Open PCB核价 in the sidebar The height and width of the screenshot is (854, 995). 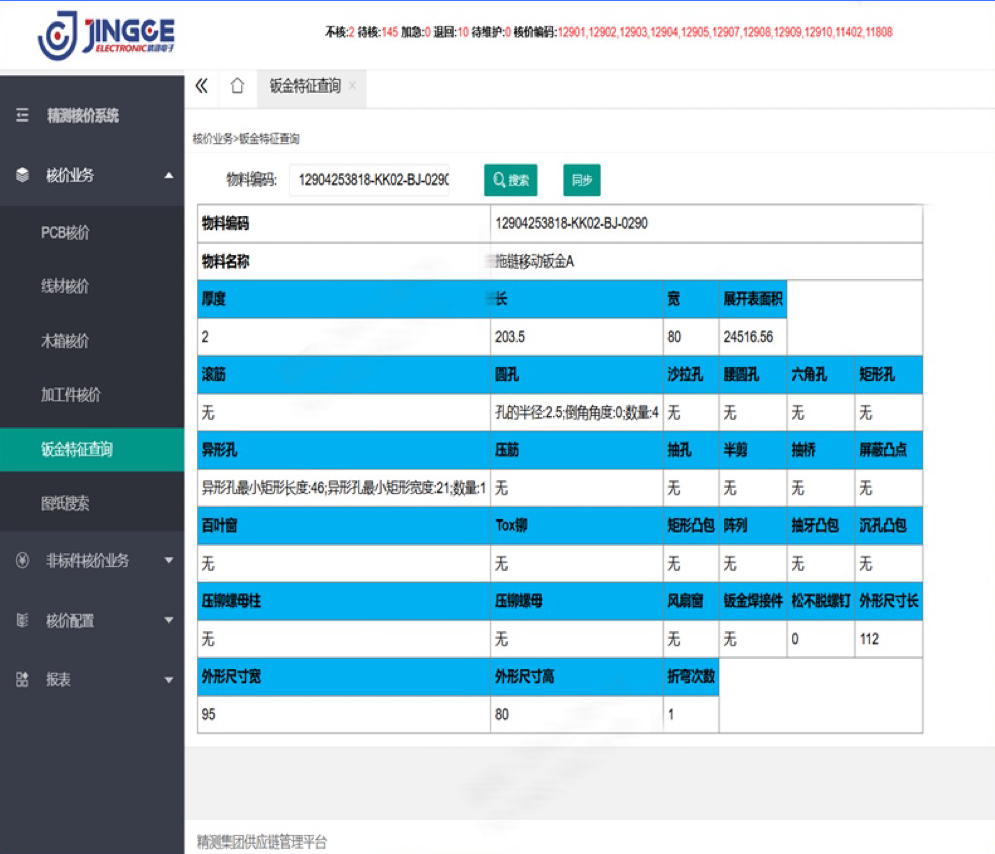(65, 232)
